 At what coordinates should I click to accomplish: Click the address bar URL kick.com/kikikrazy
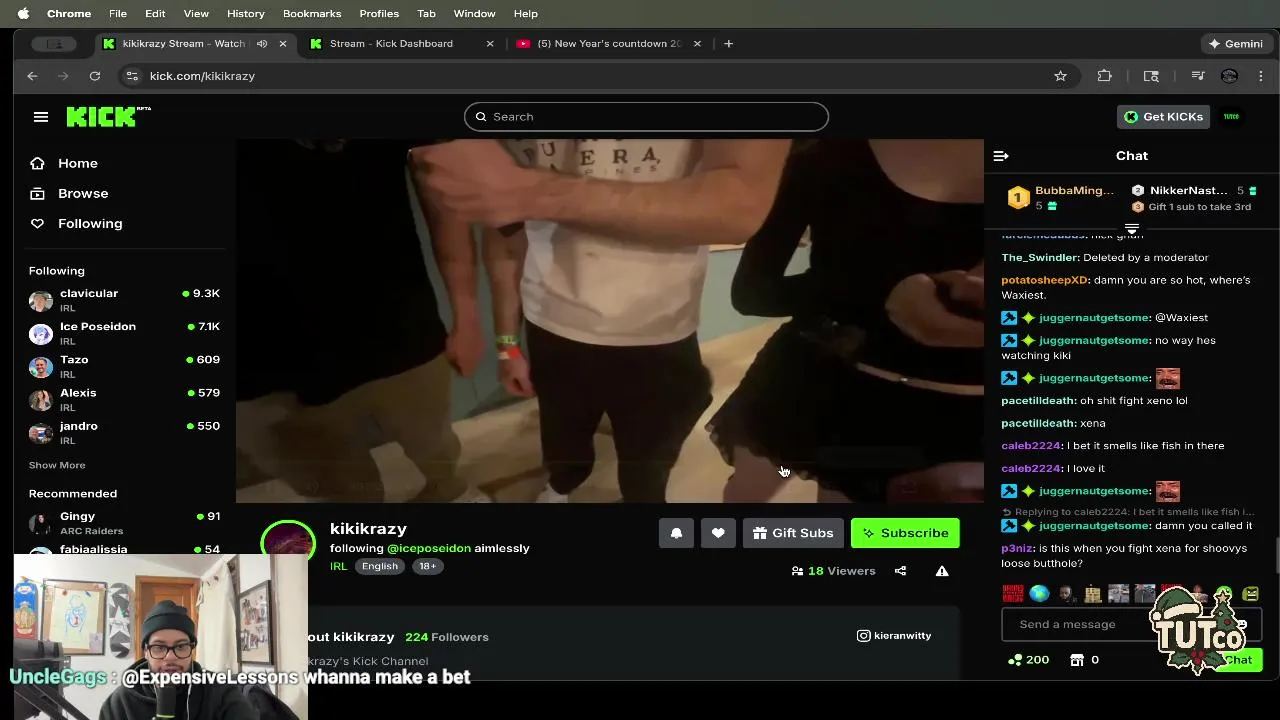tap(202, 76)
